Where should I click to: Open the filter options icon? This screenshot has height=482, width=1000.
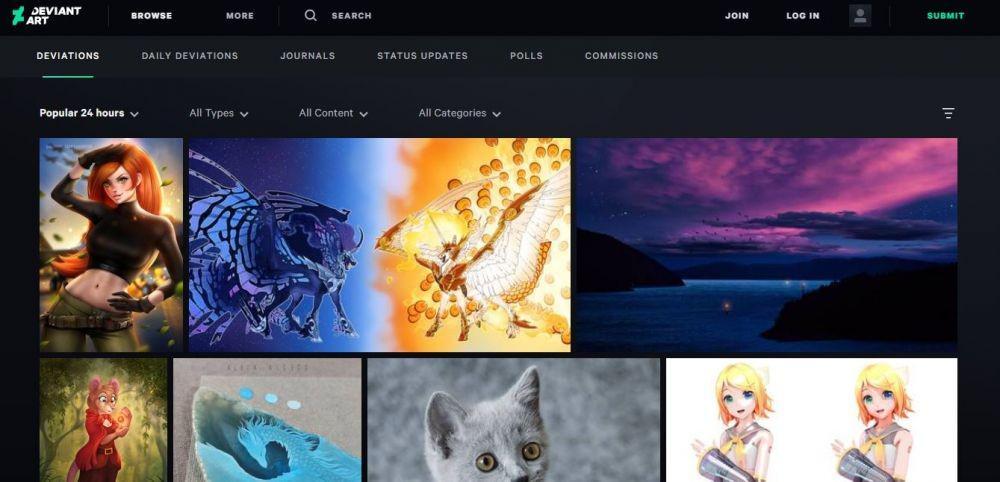point(948,113)
